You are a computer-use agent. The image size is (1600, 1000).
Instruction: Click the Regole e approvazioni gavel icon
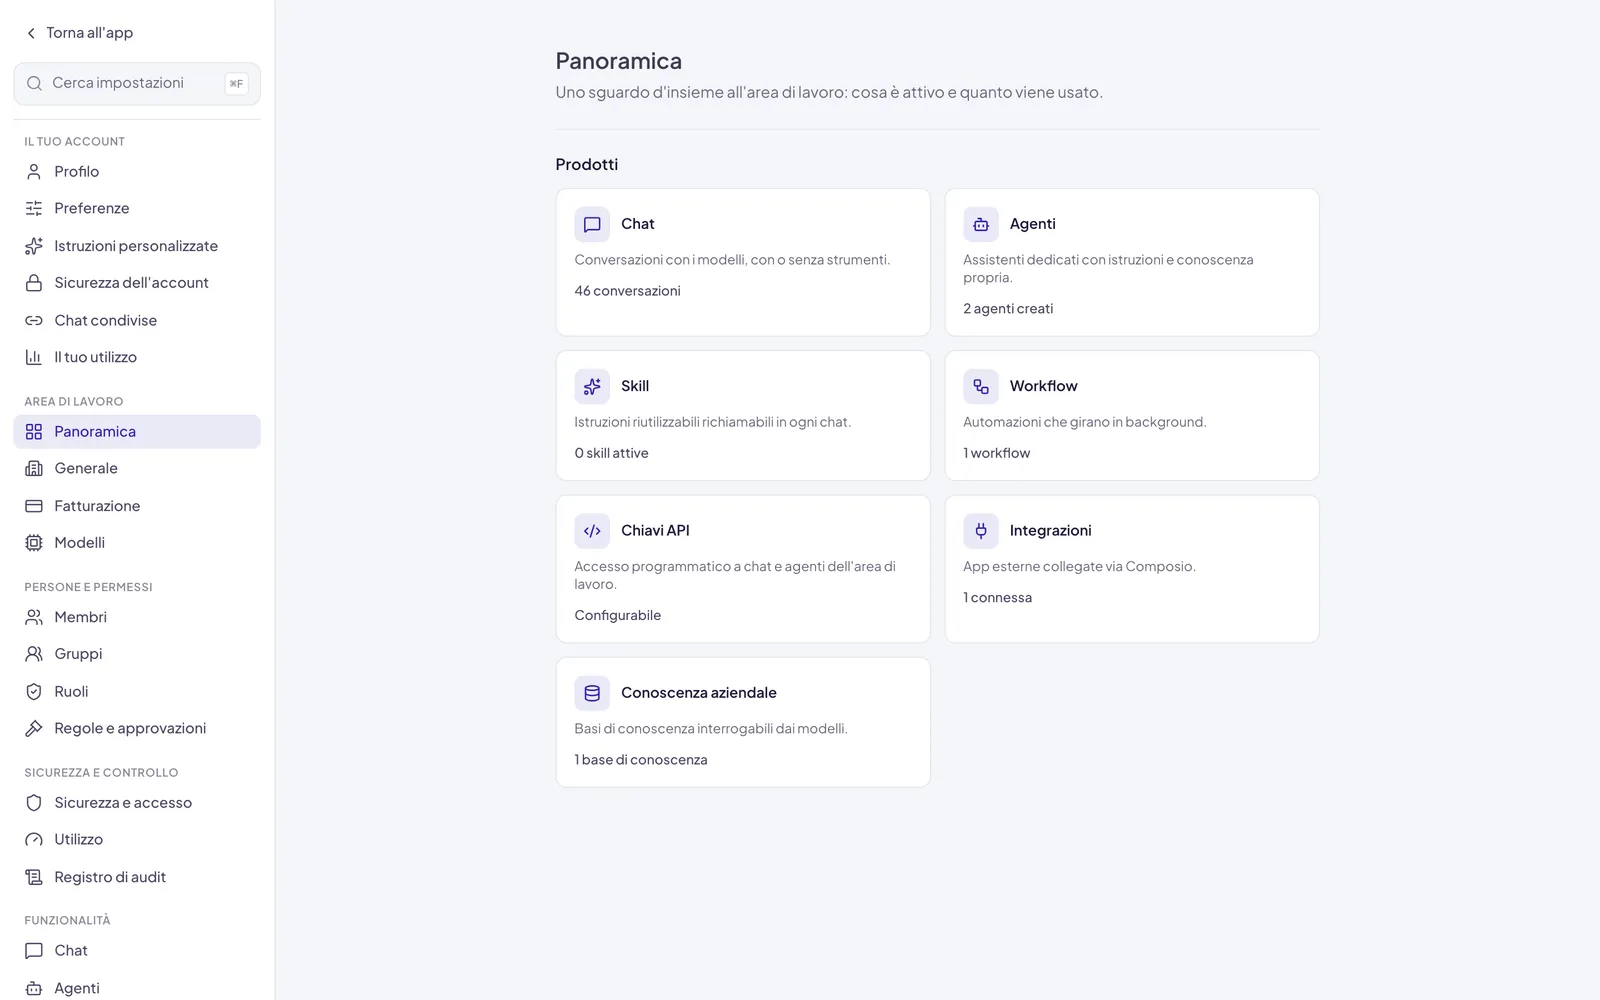click(34, 728)
